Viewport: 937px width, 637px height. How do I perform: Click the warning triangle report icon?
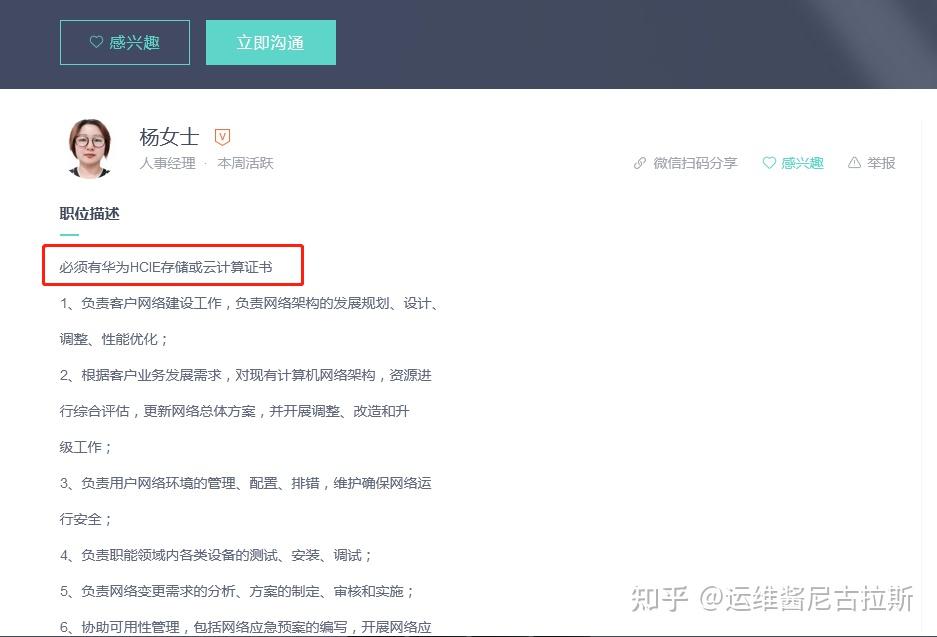pyautogui.click(x=854, y=163)
